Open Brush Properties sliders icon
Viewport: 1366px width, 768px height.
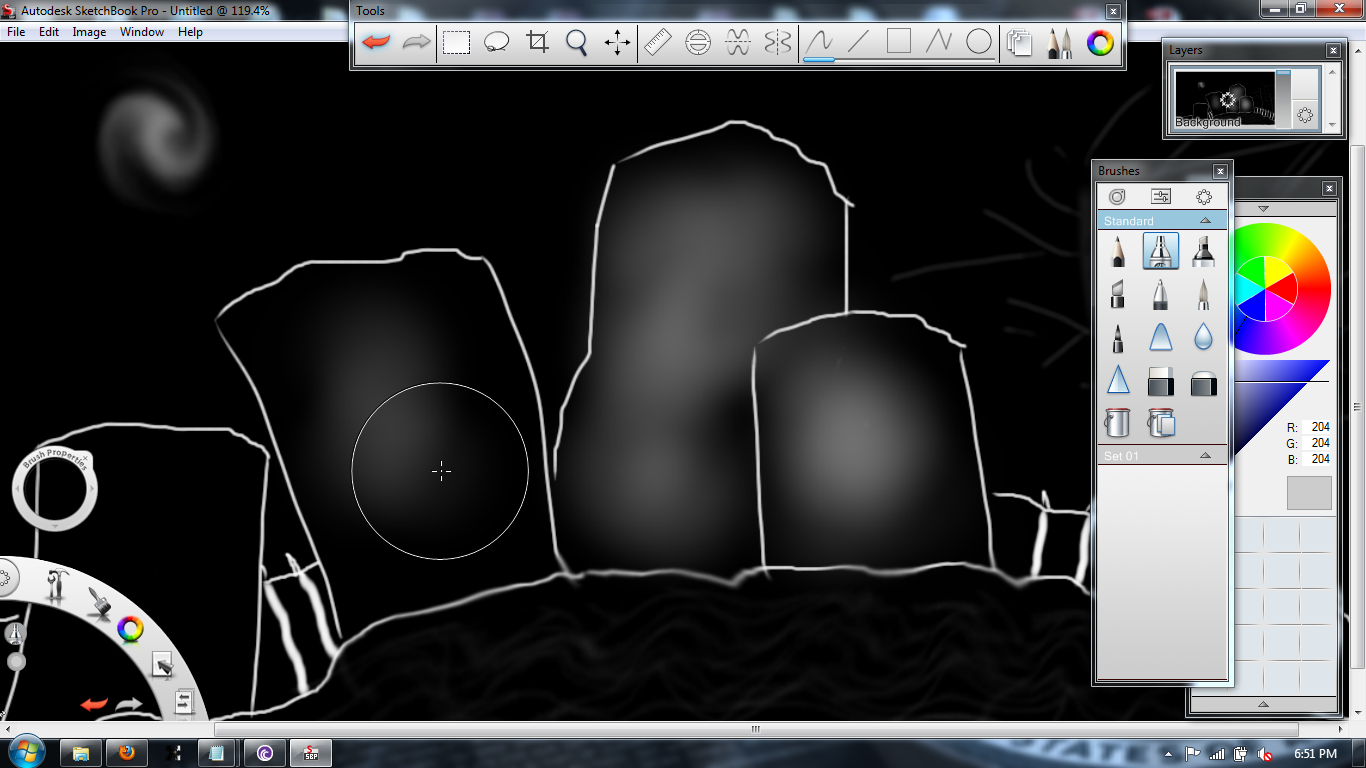coord(1161,197)
